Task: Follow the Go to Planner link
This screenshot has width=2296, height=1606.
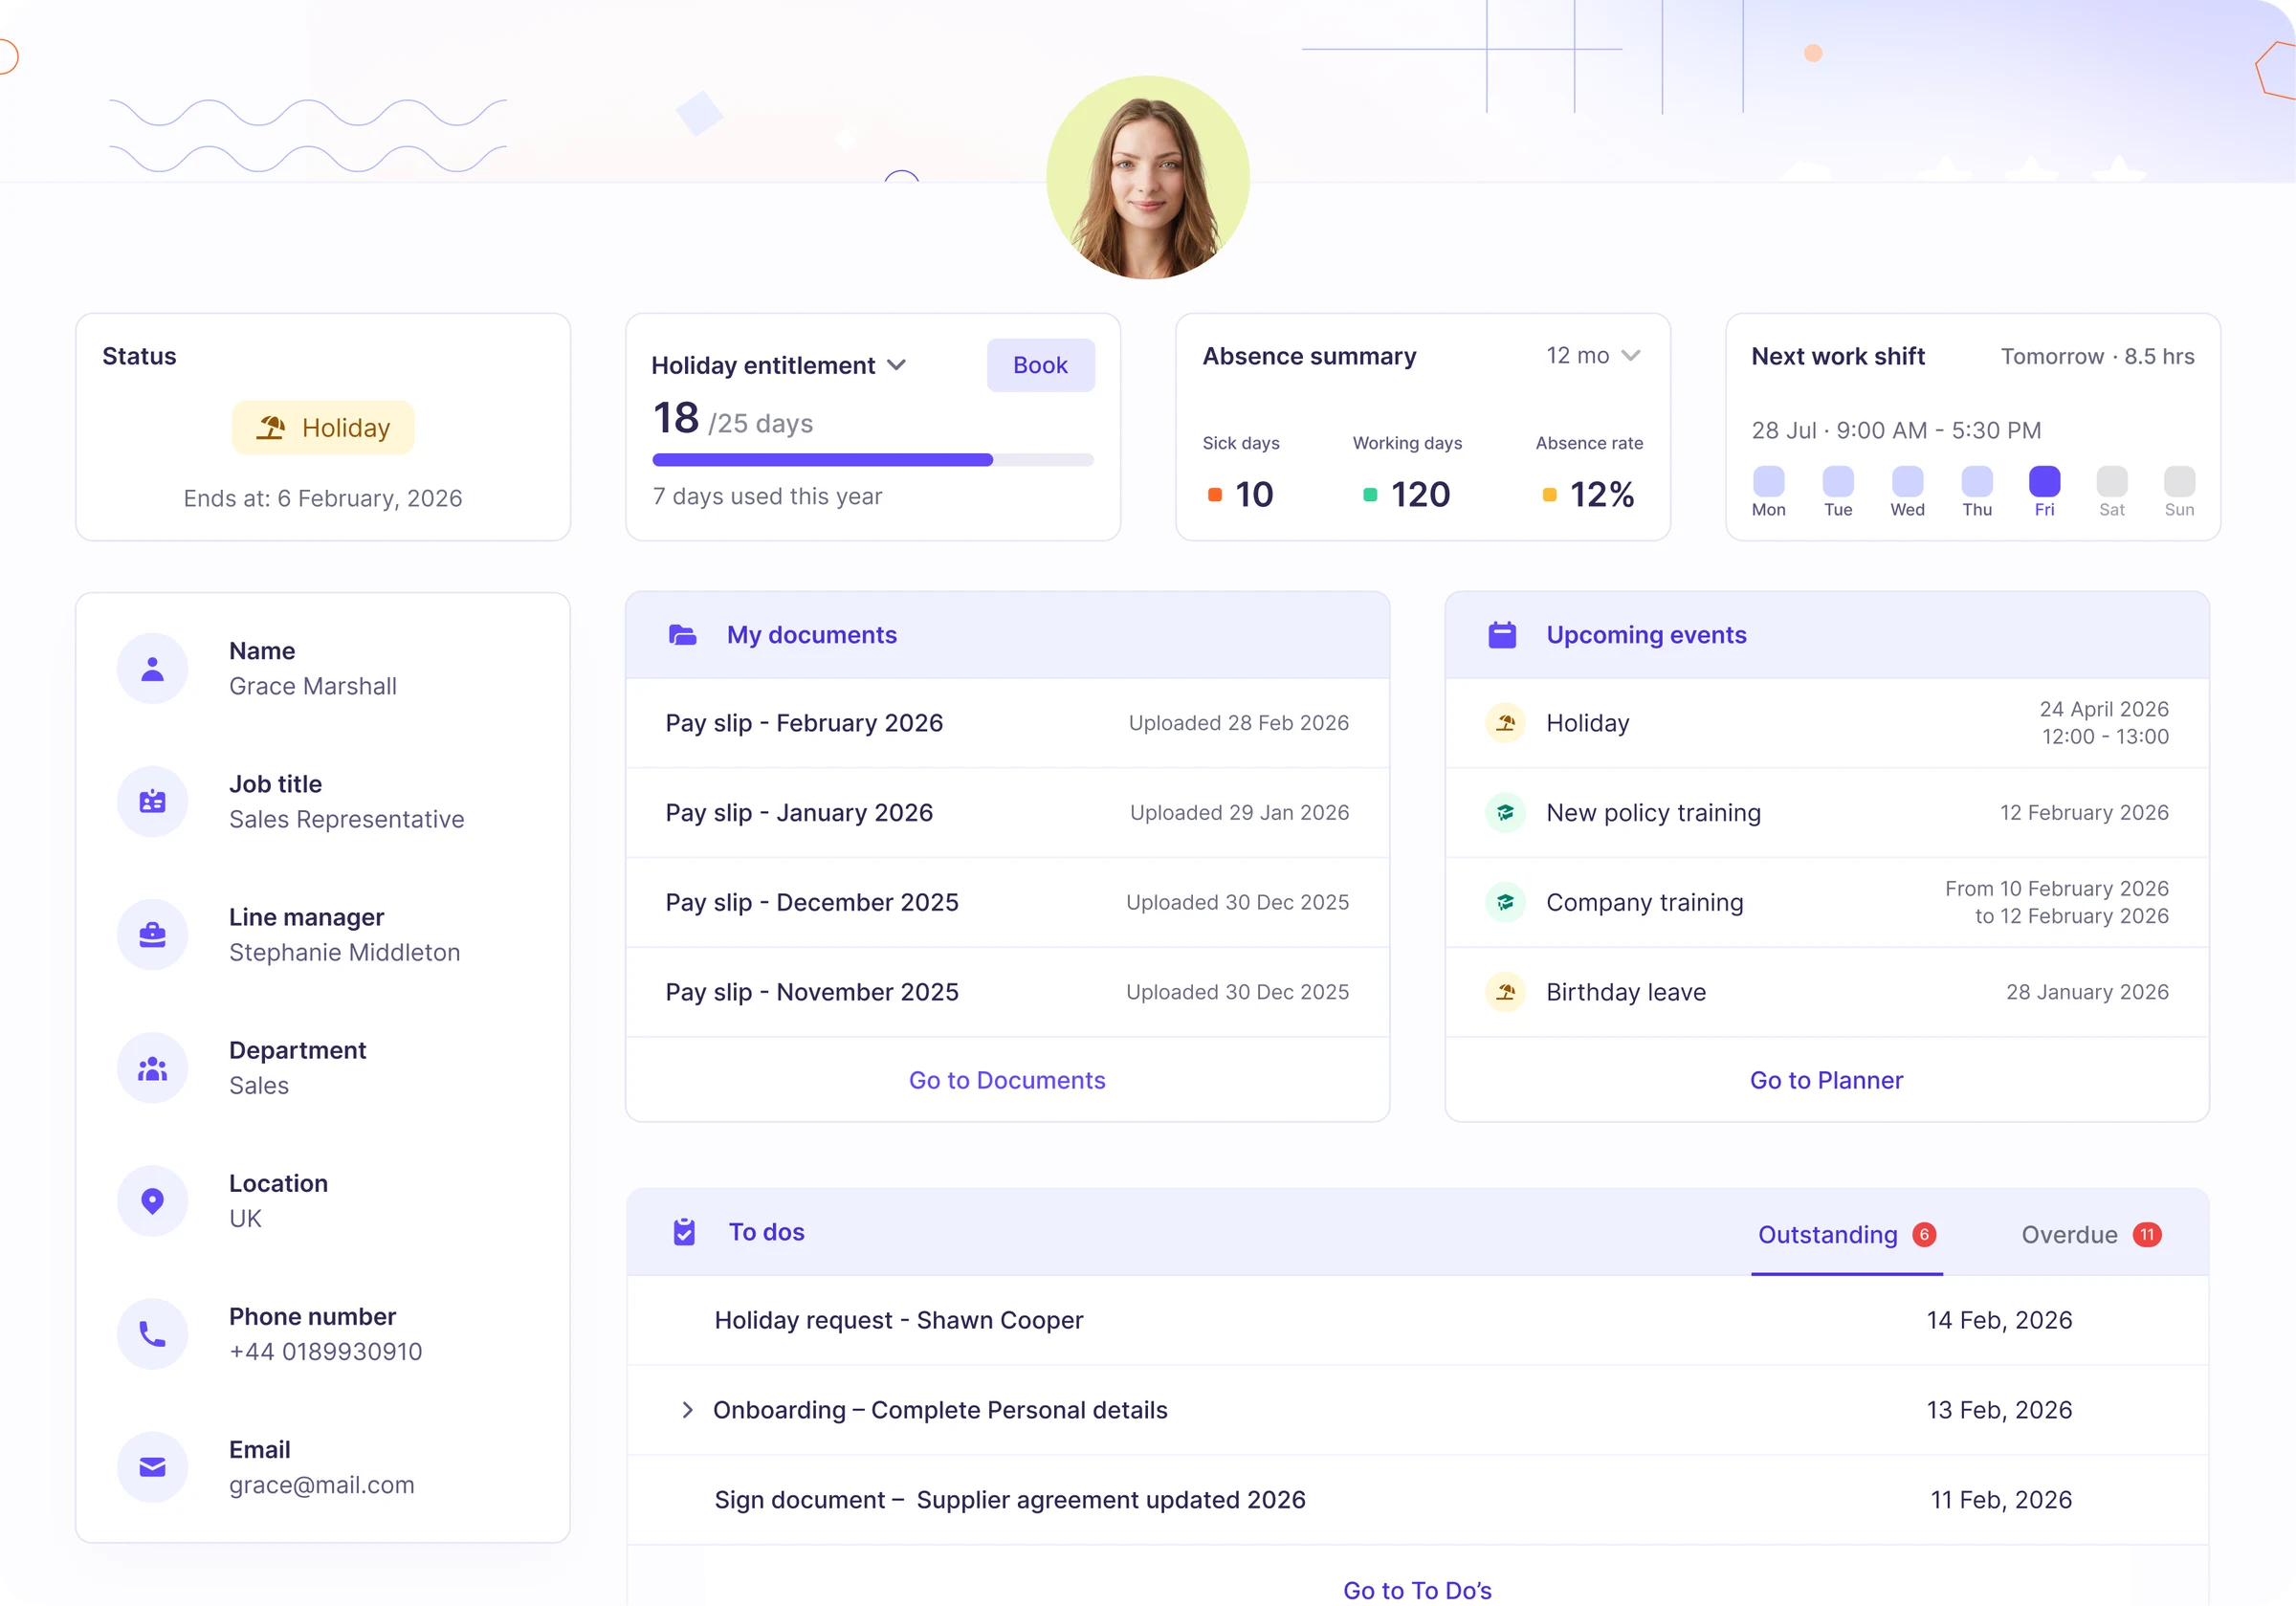Action: tap(1826, 1080)
